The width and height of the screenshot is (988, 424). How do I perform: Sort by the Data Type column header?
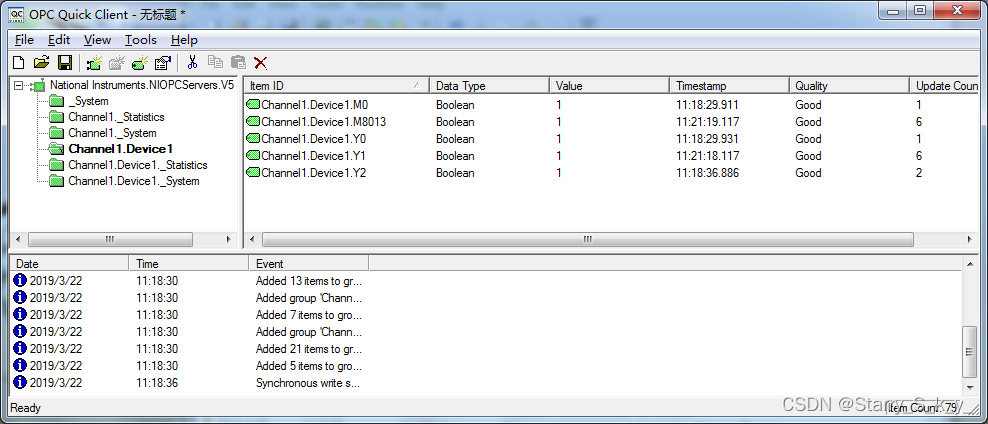489,86
